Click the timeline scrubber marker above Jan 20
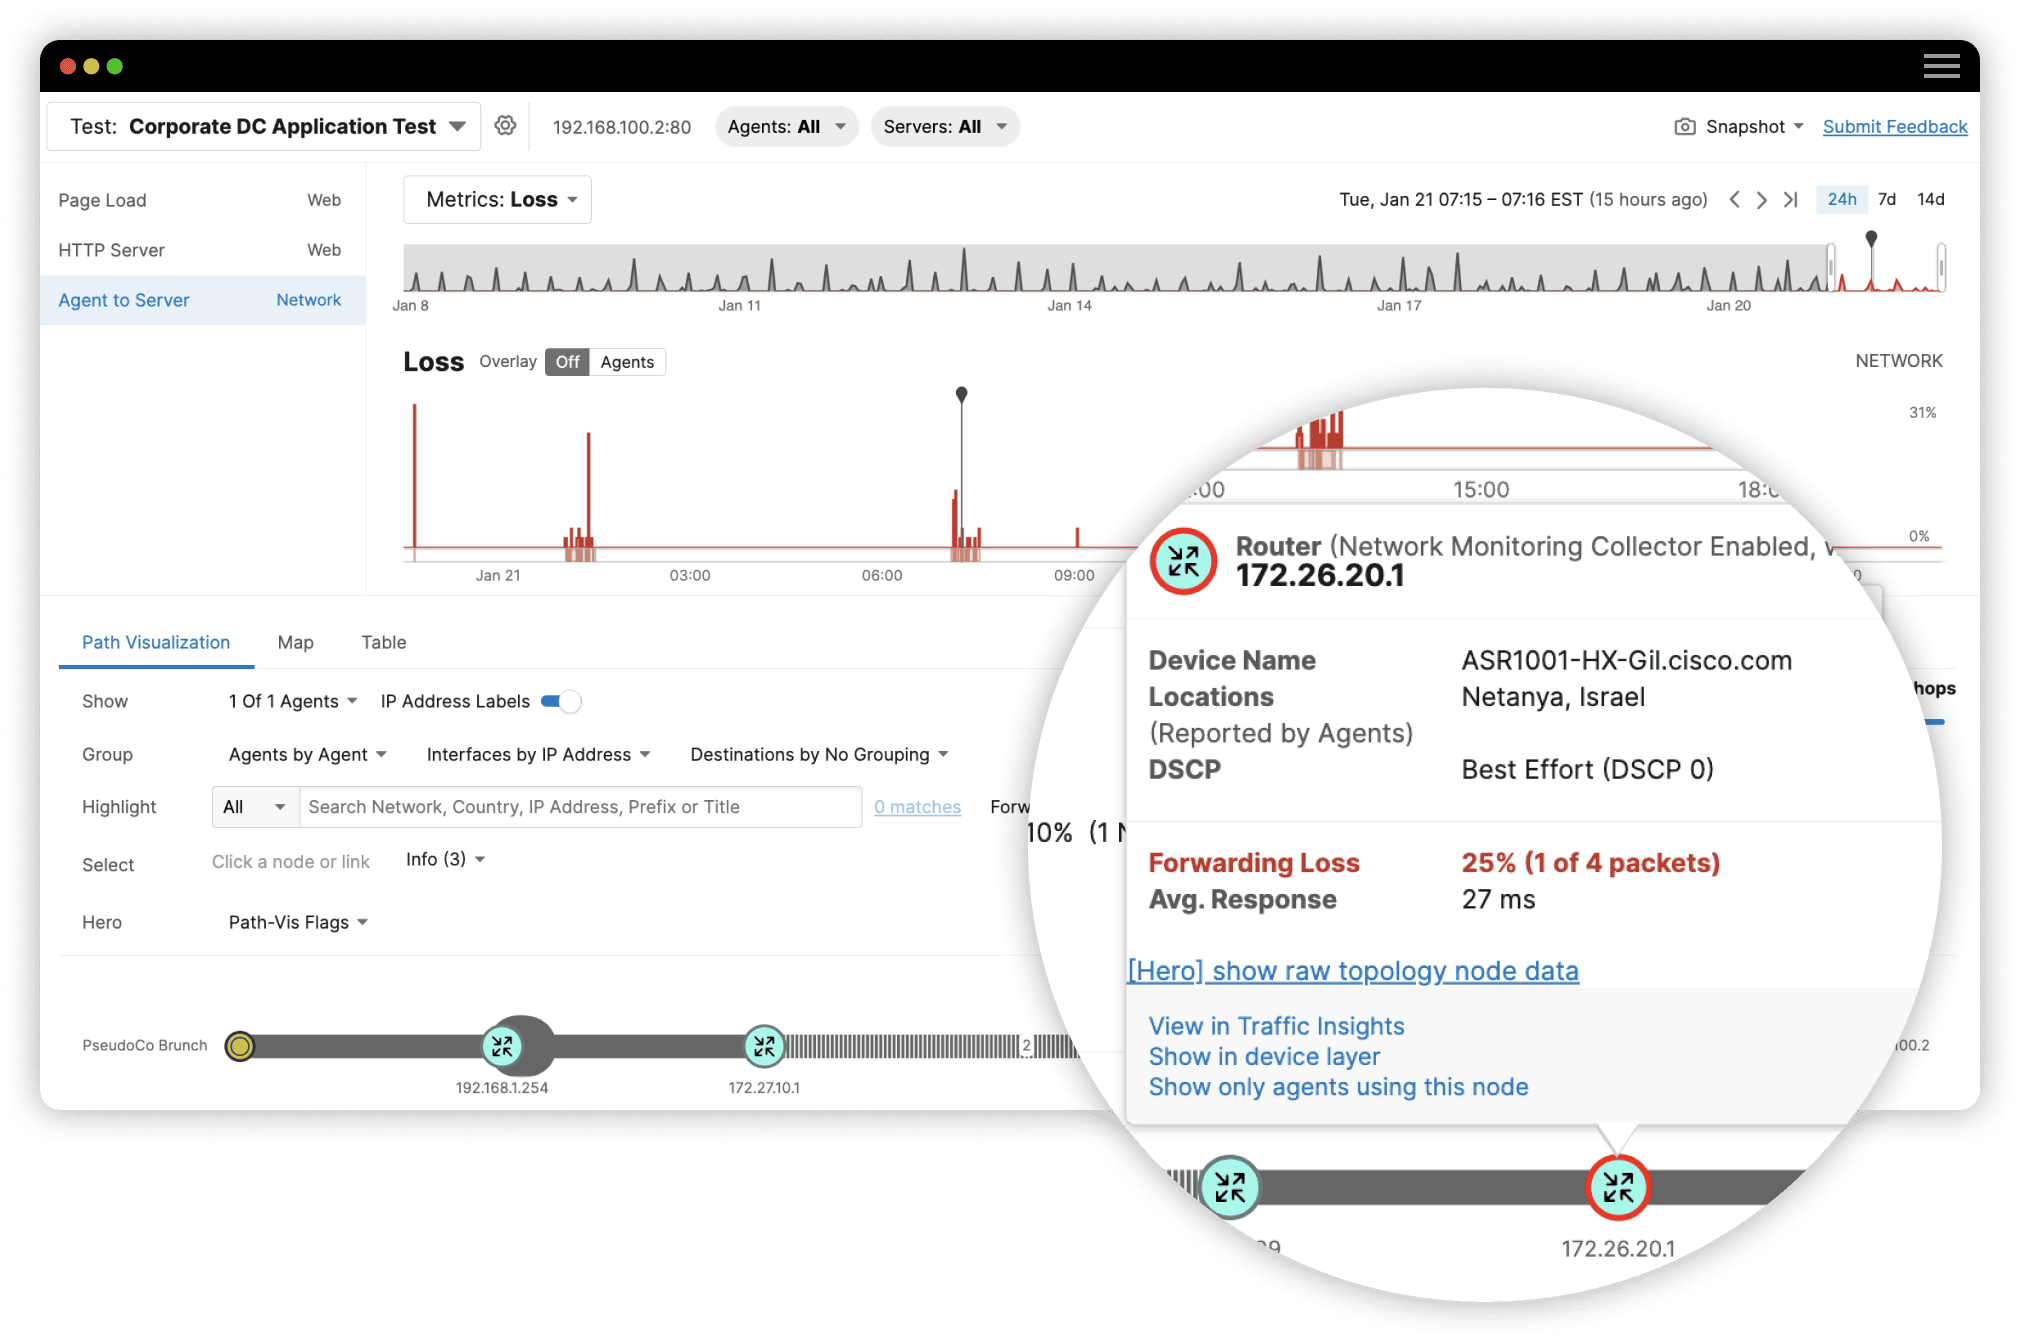 pyautogui.click(x=1870, y=238)
